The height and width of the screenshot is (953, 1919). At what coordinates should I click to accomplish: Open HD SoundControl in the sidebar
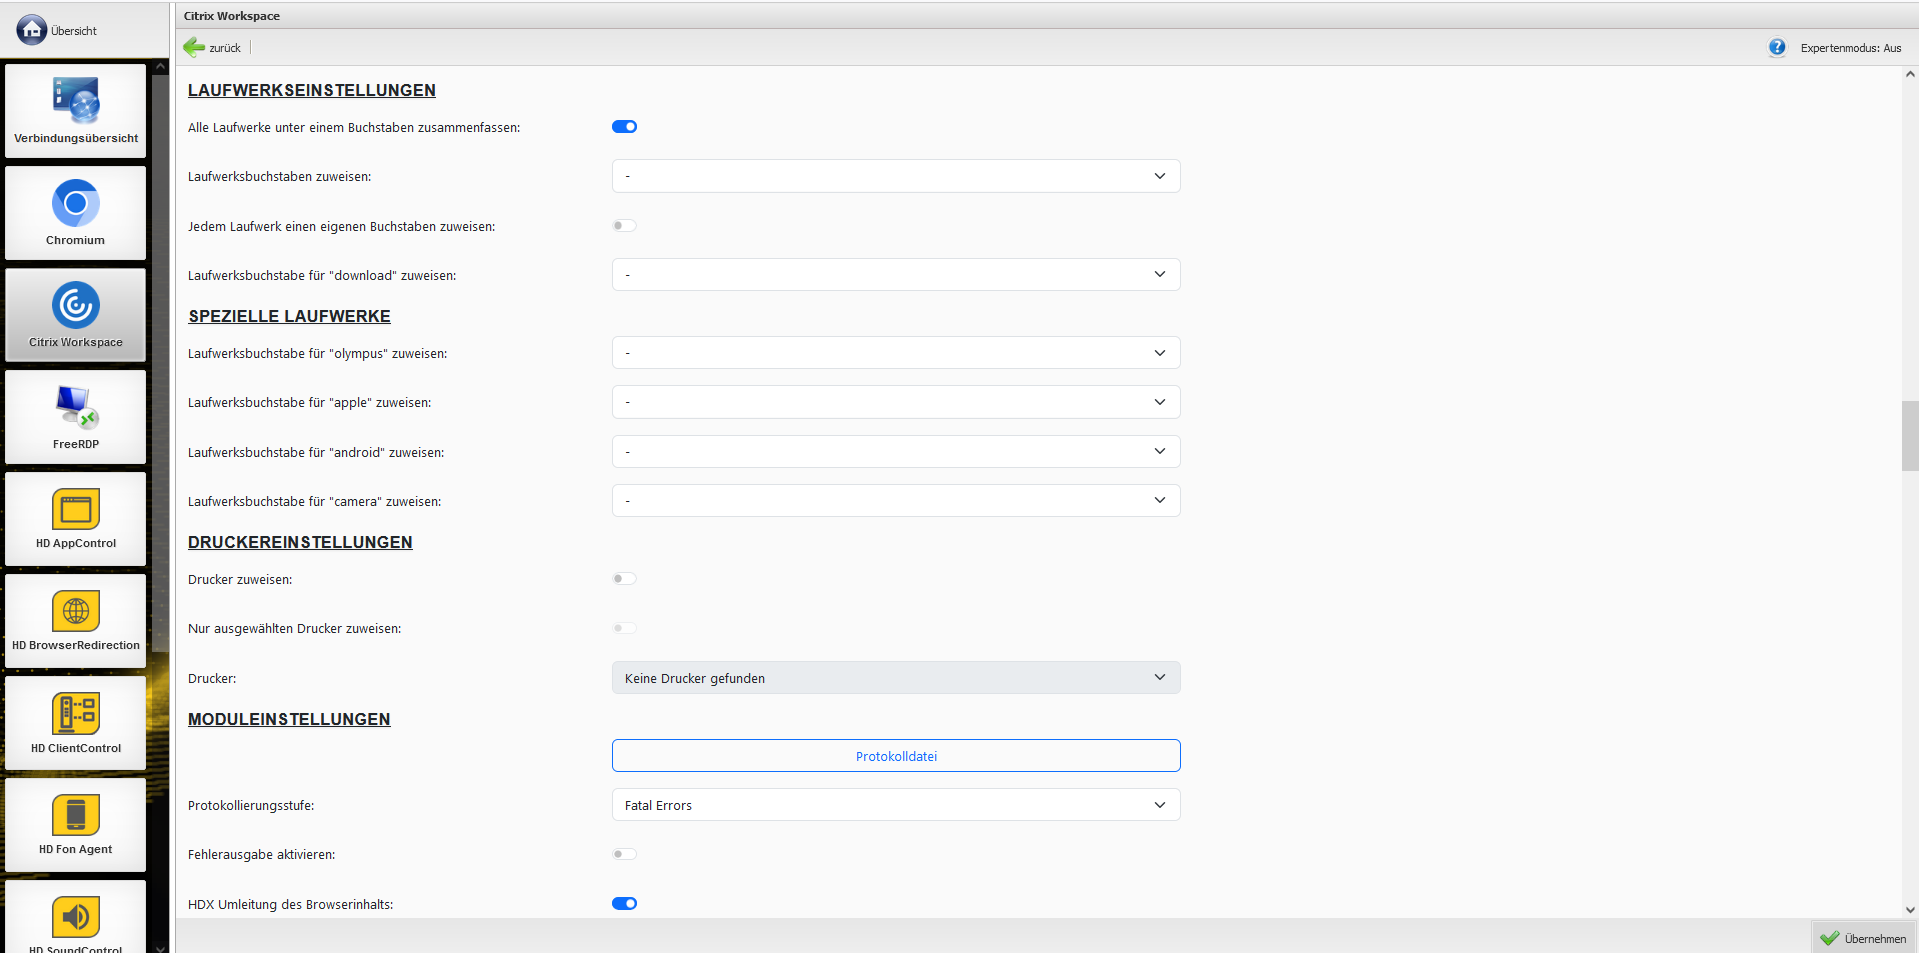tap(76, 918)
